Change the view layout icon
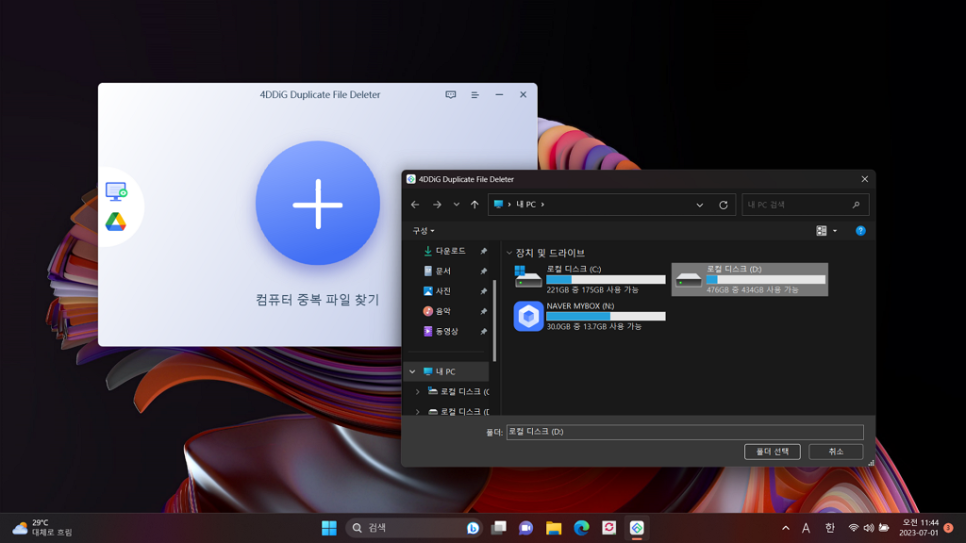966x543 pixels. pos(821,231)
